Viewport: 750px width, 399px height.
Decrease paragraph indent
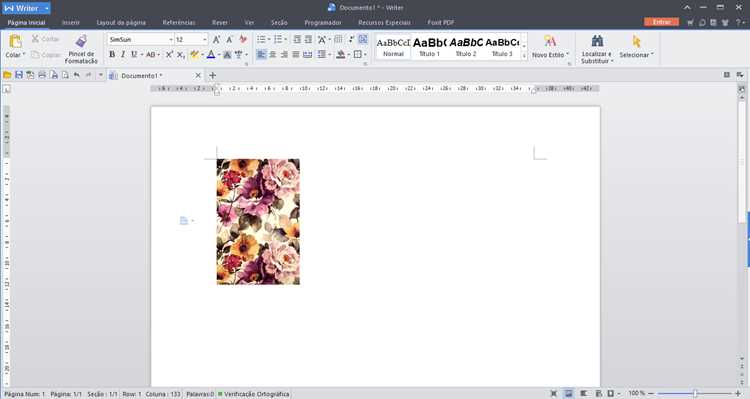[297, 39]
